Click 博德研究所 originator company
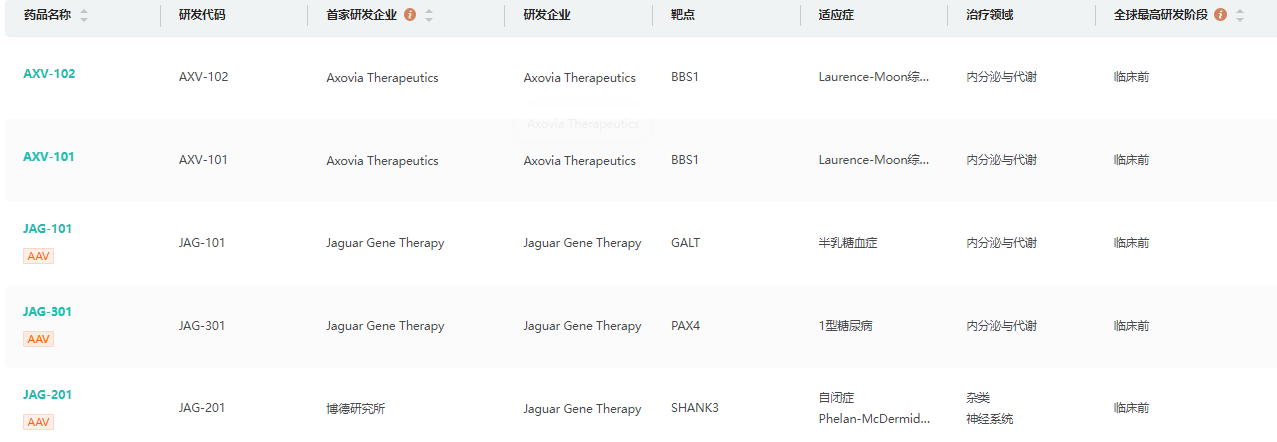Viewport: 1277px width, 442px height. [x=356, y=409]
